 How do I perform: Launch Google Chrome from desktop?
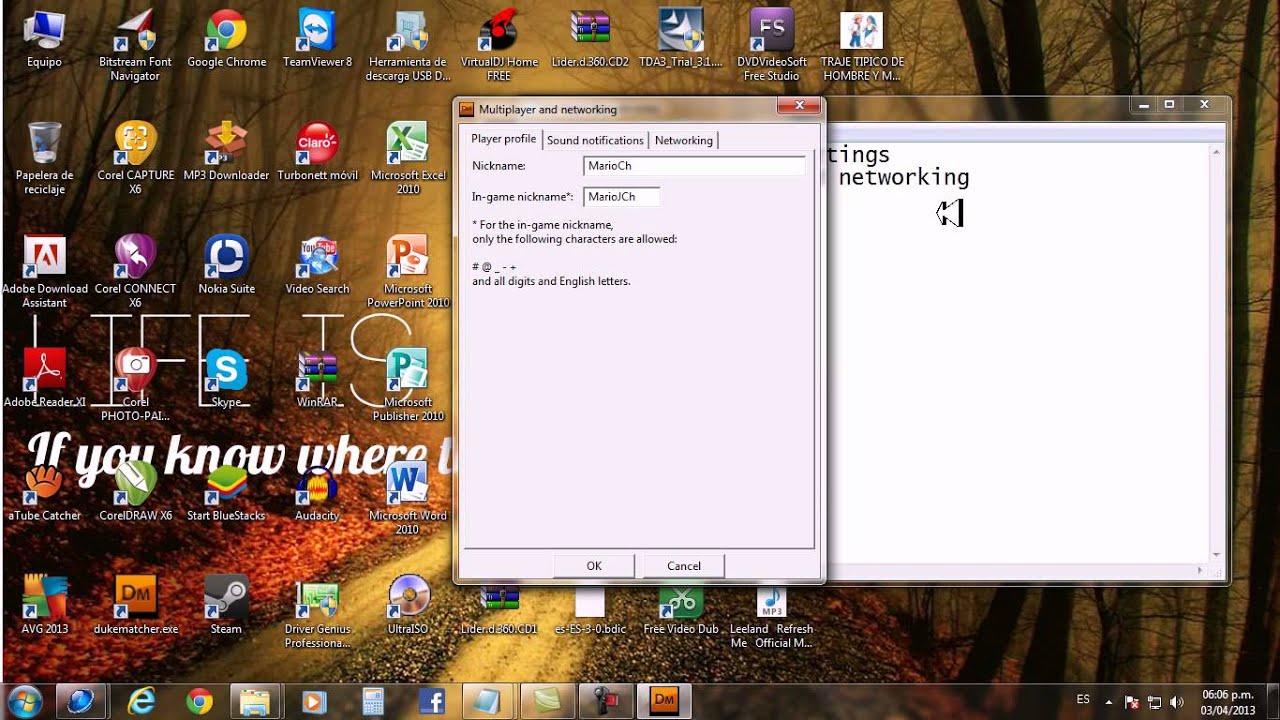(226, 38)
